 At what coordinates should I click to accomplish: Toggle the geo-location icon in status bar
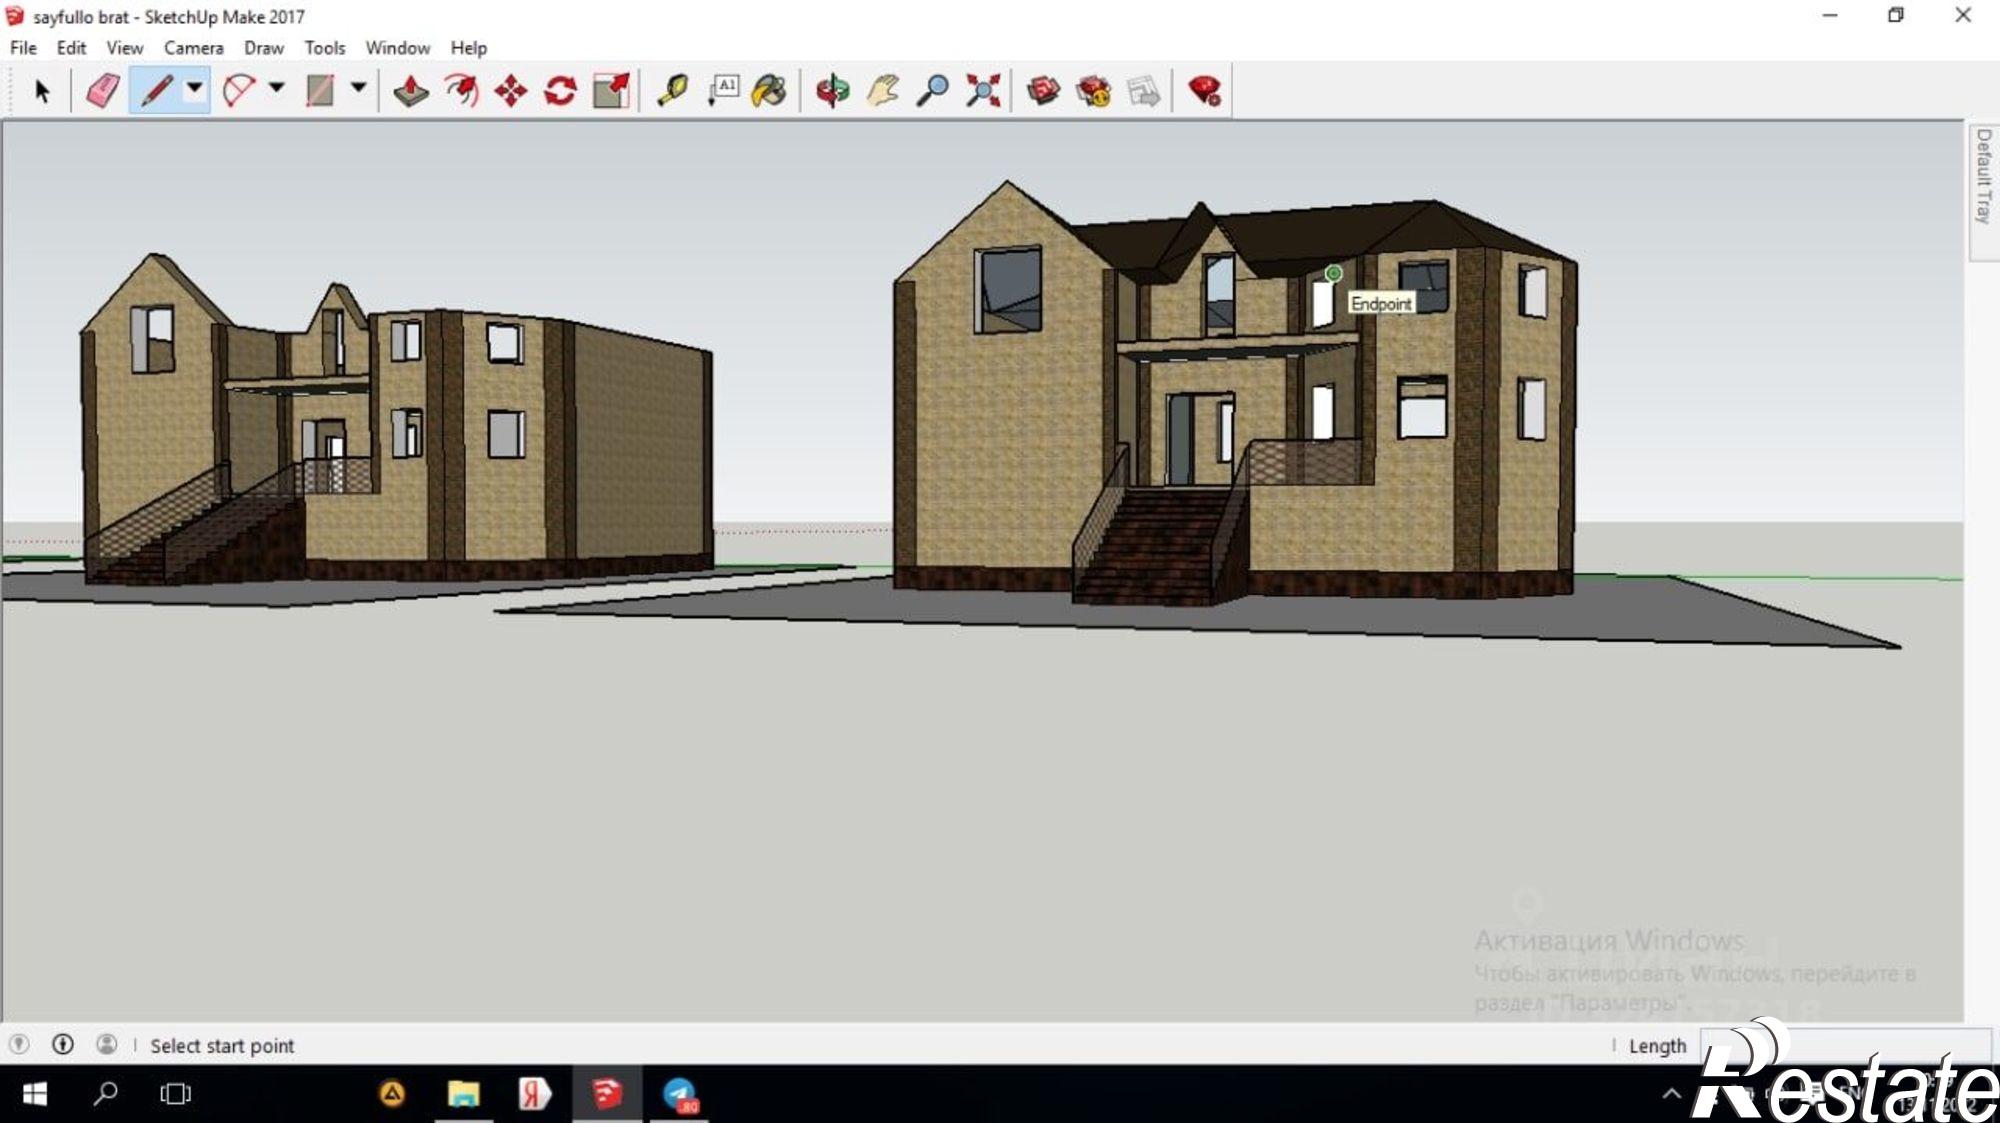pos(19,1044)
